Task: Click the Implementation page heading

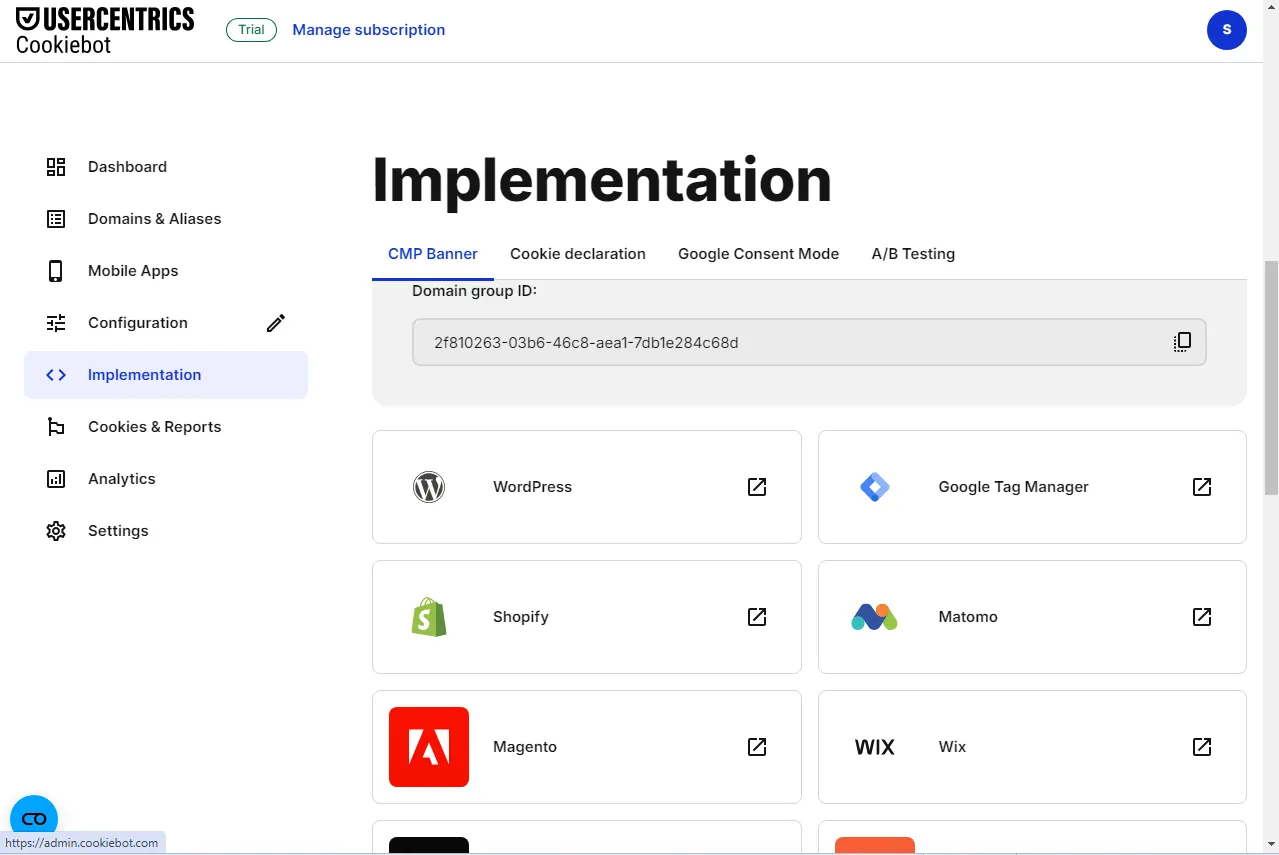Action: 602,180
